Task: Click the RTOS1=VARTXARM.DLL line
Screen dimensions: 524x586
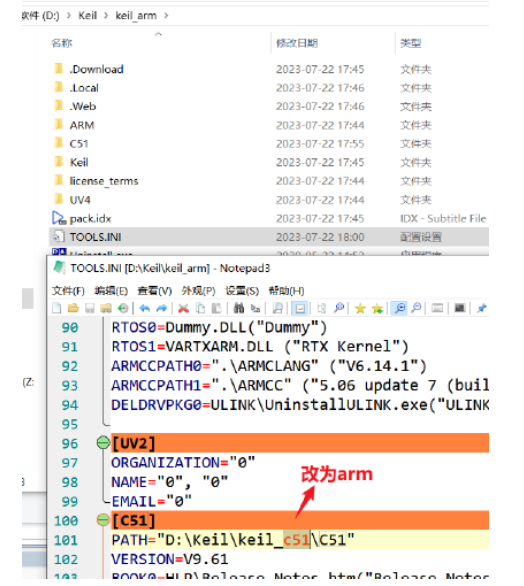Action: click(x=260, y=346)
